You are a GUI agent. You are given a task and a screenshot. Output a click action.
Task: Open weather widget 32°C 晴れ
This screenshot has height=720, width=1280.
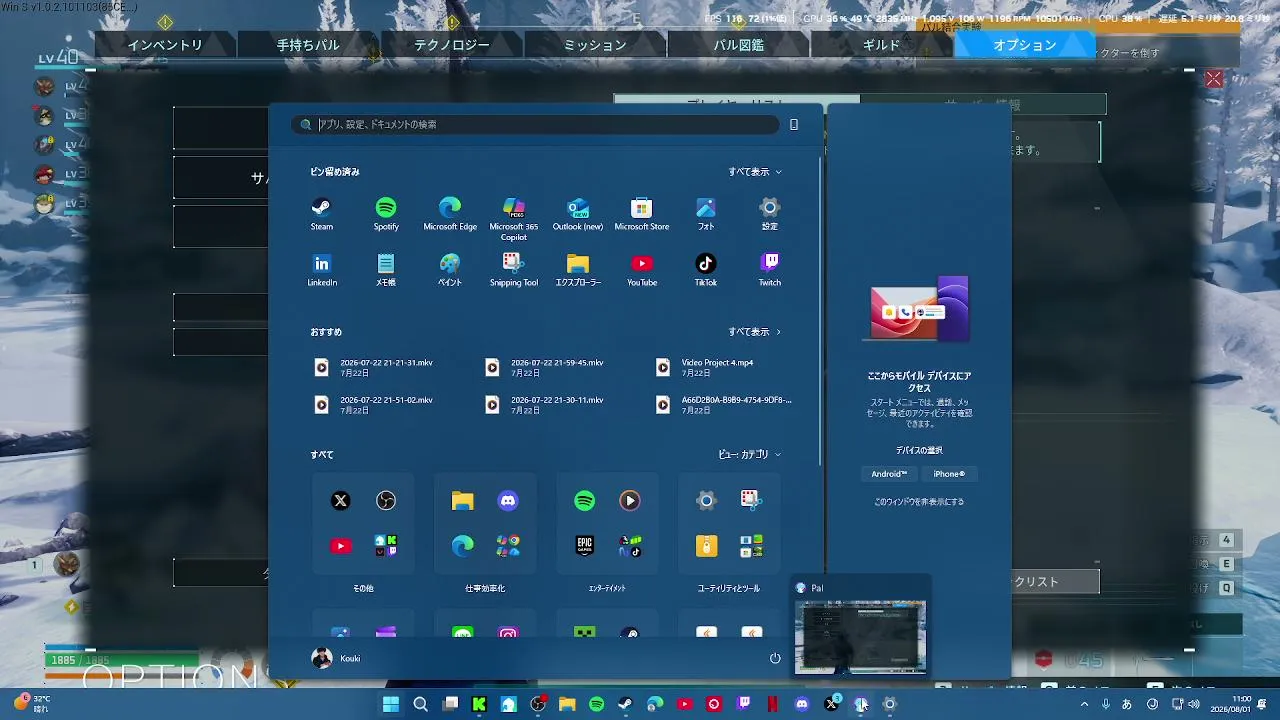(32, 703)
